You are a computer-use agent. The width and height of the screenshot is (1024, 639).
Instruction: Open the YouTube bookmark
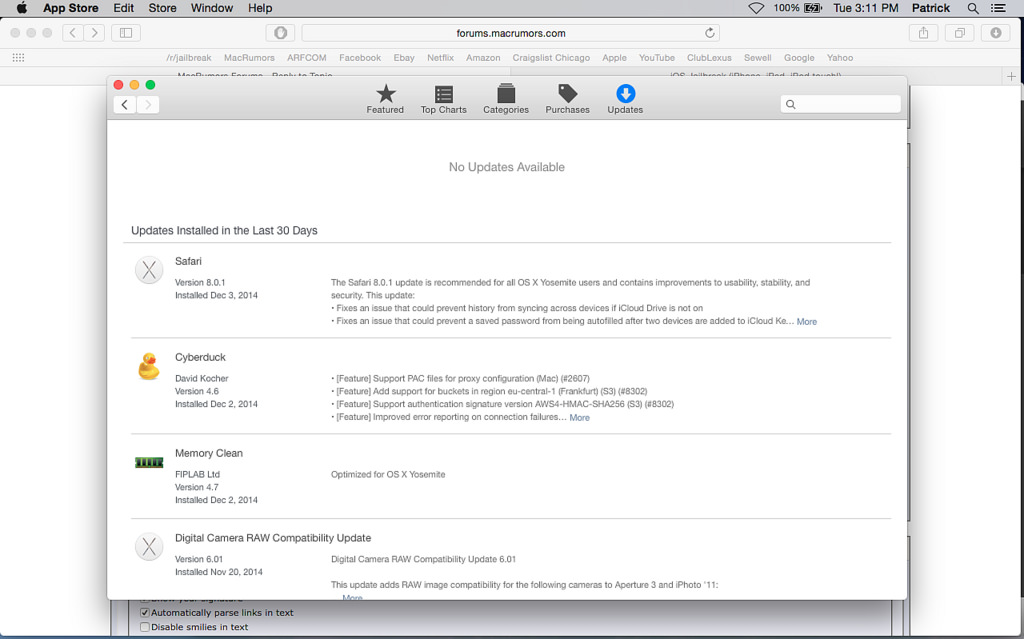click(656, 57)
